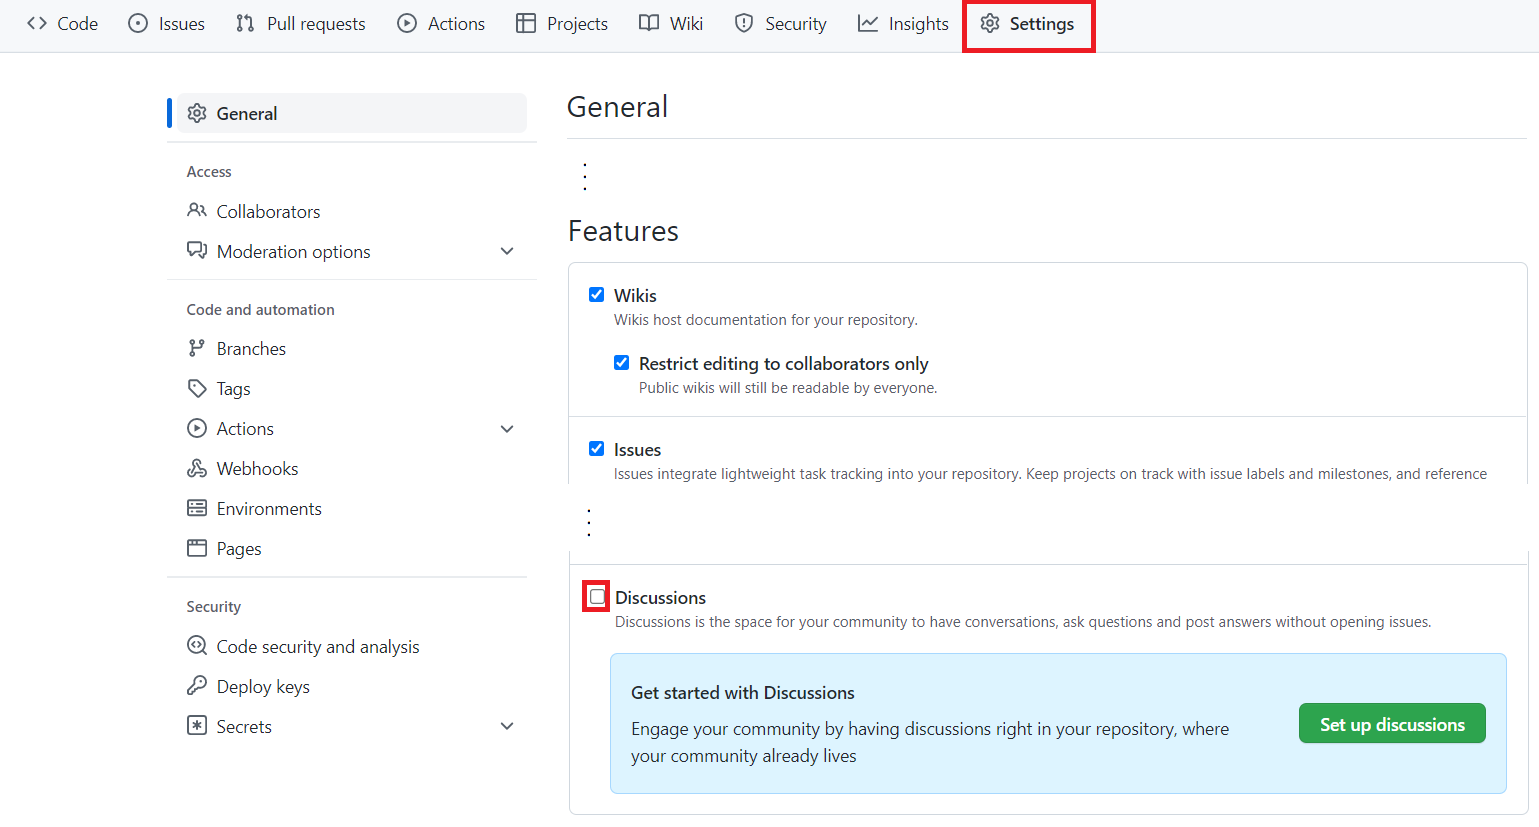Click the Actions play icon in top nav
Viewport: 1539px width, 827px height.
pyautogui.click(x=407, y=23)
